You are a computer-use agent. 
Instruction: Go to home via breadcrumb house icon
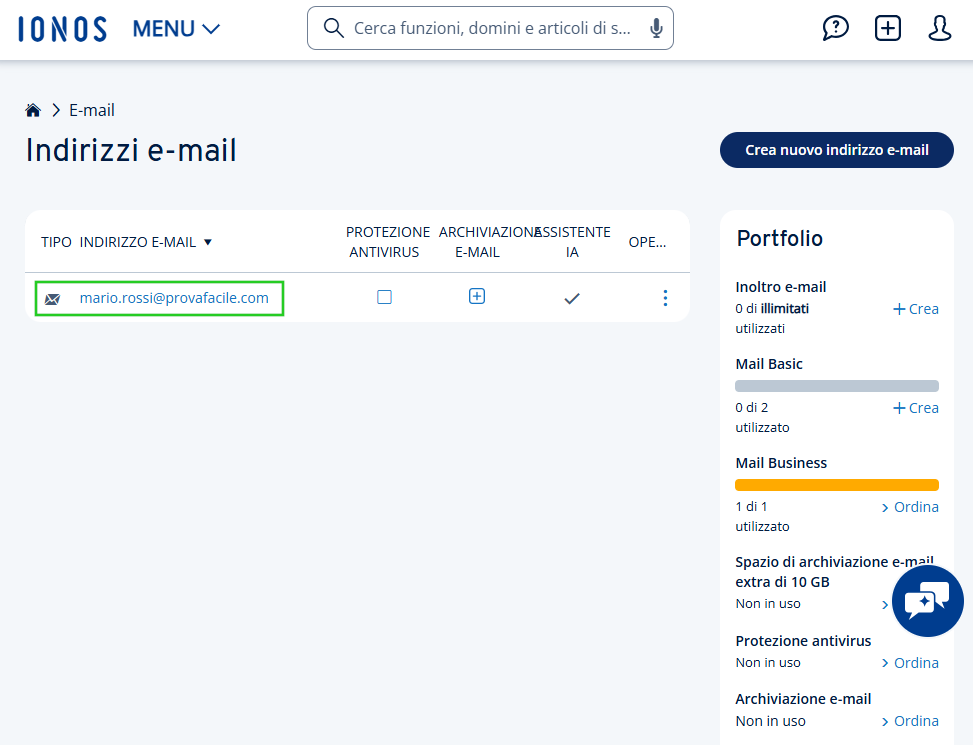33,110
